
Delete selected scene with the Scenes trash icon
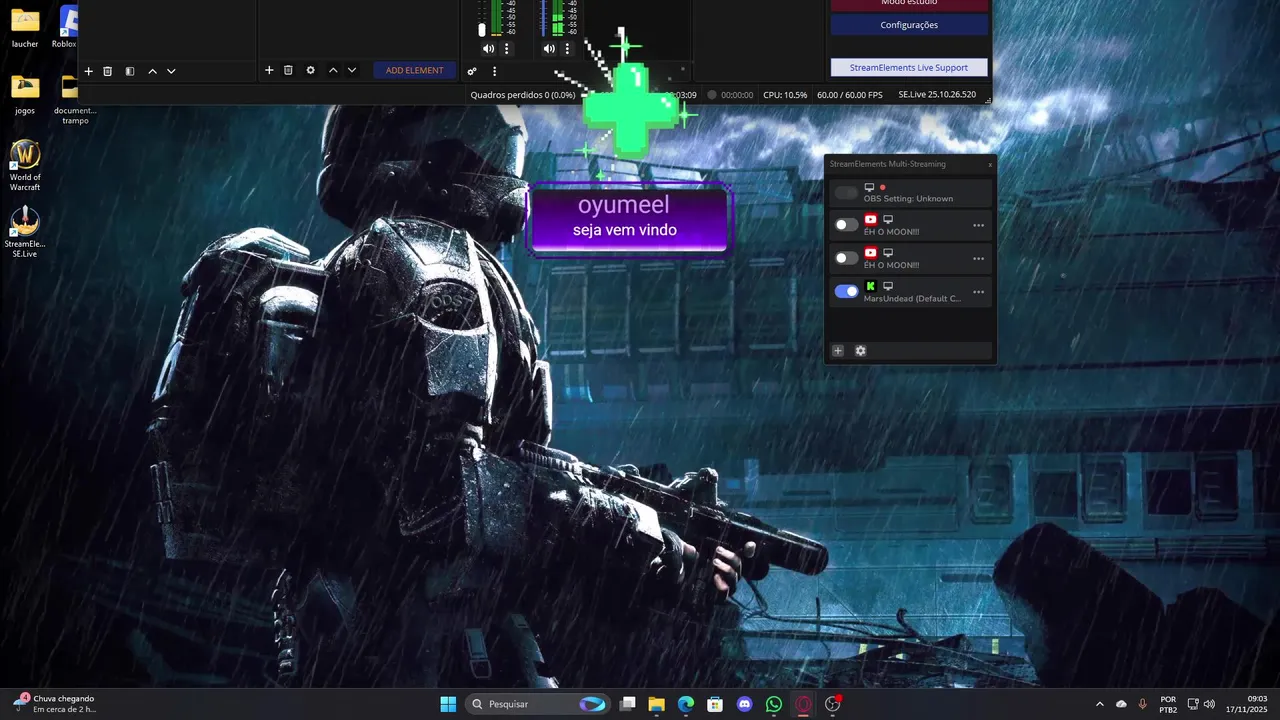coord(108,71)
